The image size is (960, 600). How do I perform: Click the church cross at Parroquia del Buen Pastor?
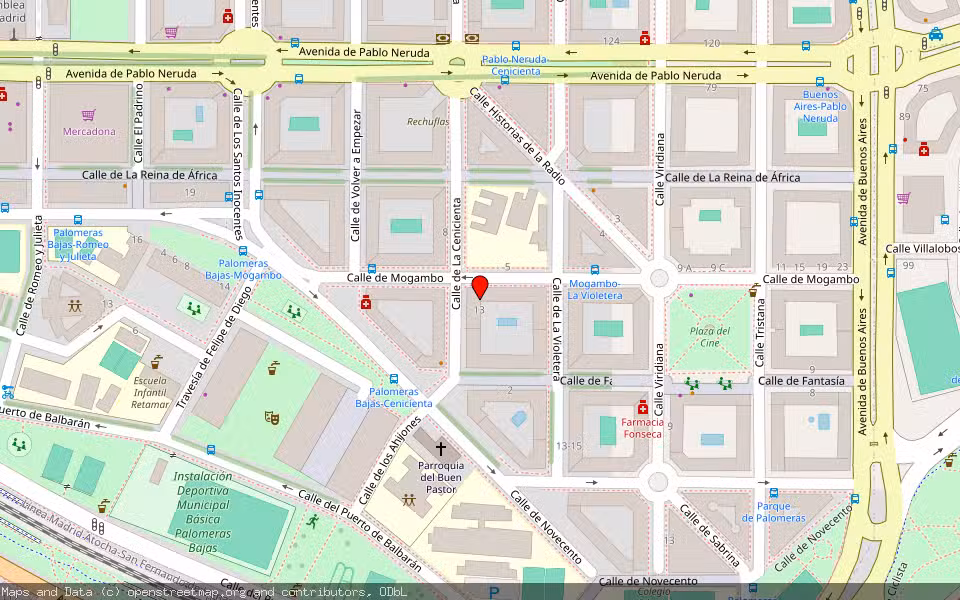pyautogui.click(x=441, y=448)
